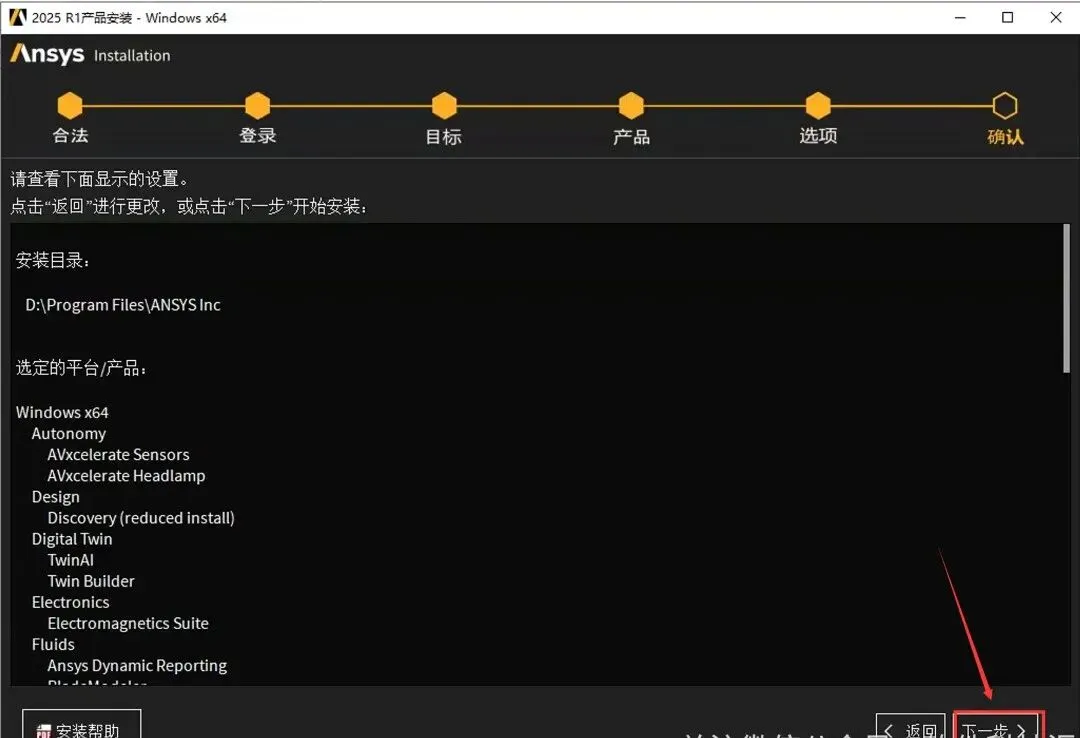Click the Twin Builder entry
The width and height of the screenshot is (1080, 738).
pyautogui.click(x=91, y=581)
